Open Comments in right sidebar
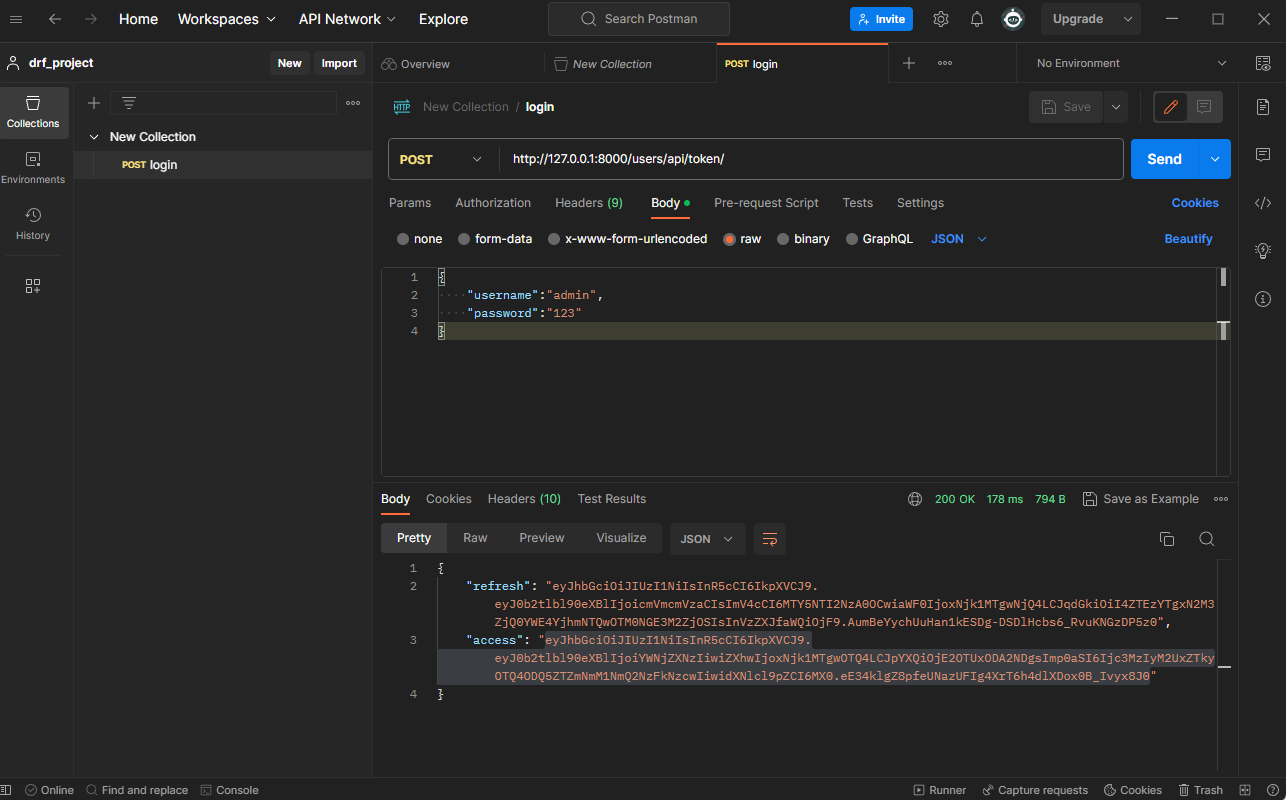The width and height of the screenshot is (1286, 800). [x=1263, y=155]
